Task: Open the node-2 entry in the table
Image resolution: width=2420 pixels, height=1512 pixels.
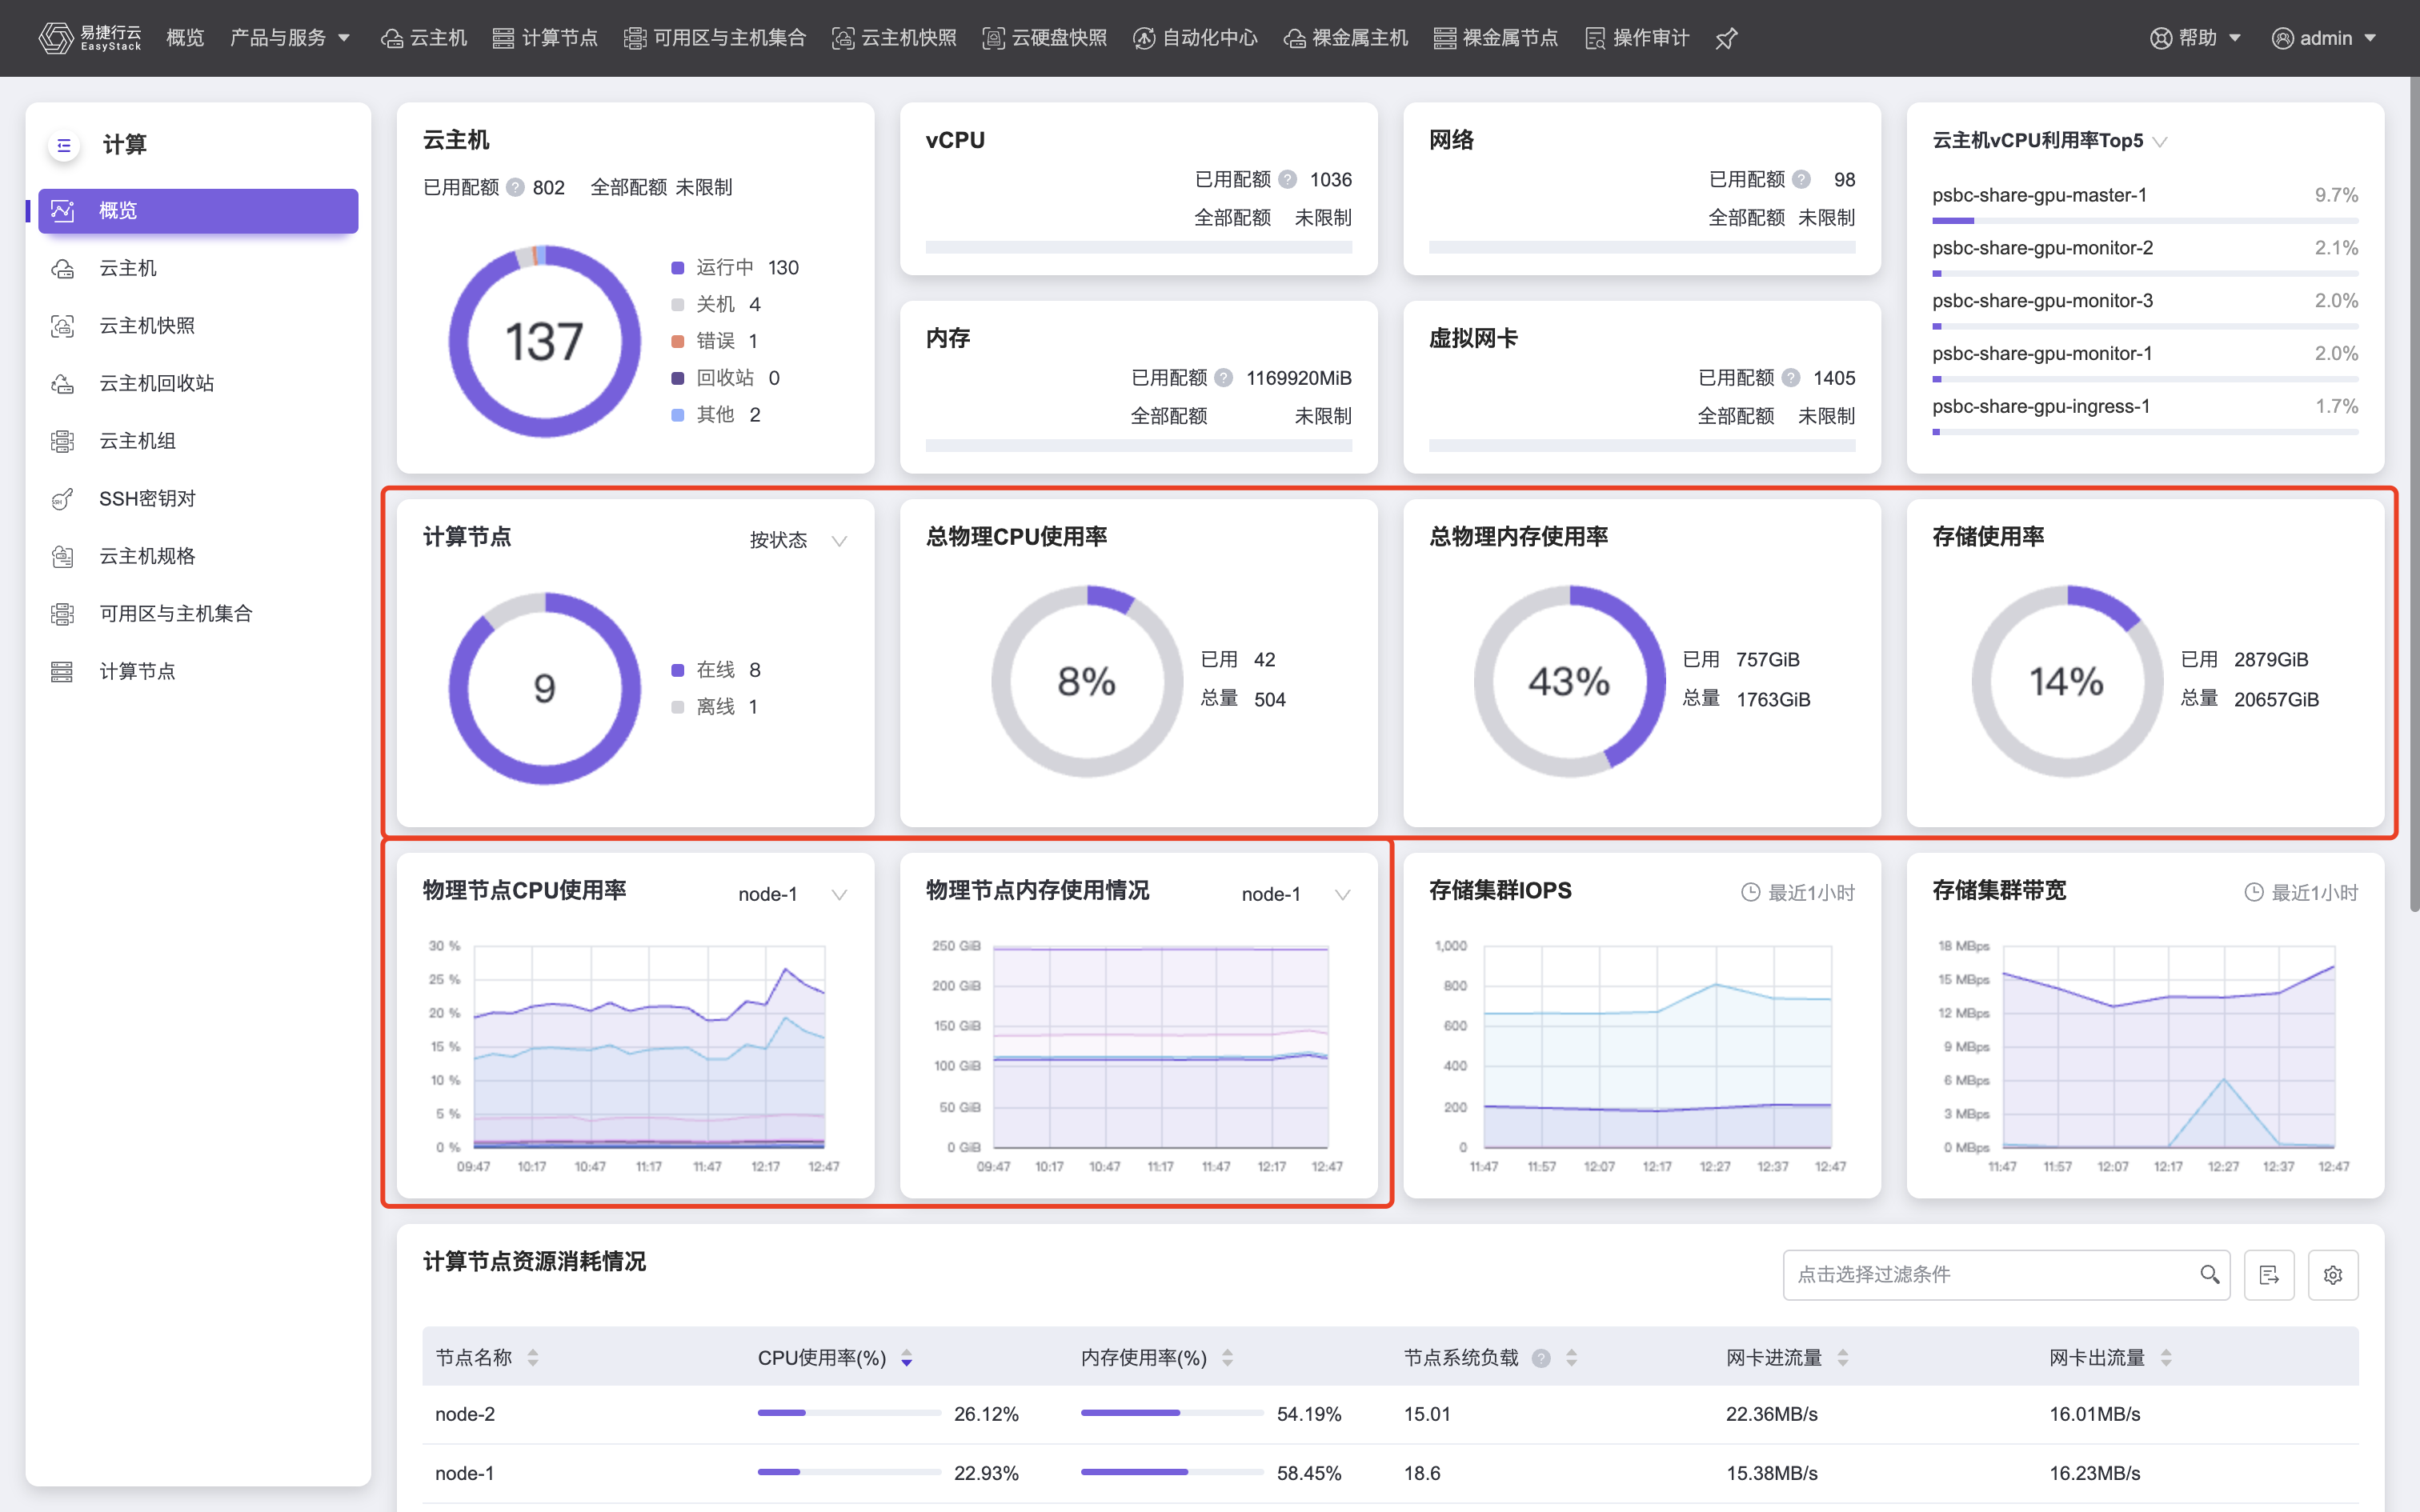Action: (466, 1413)
